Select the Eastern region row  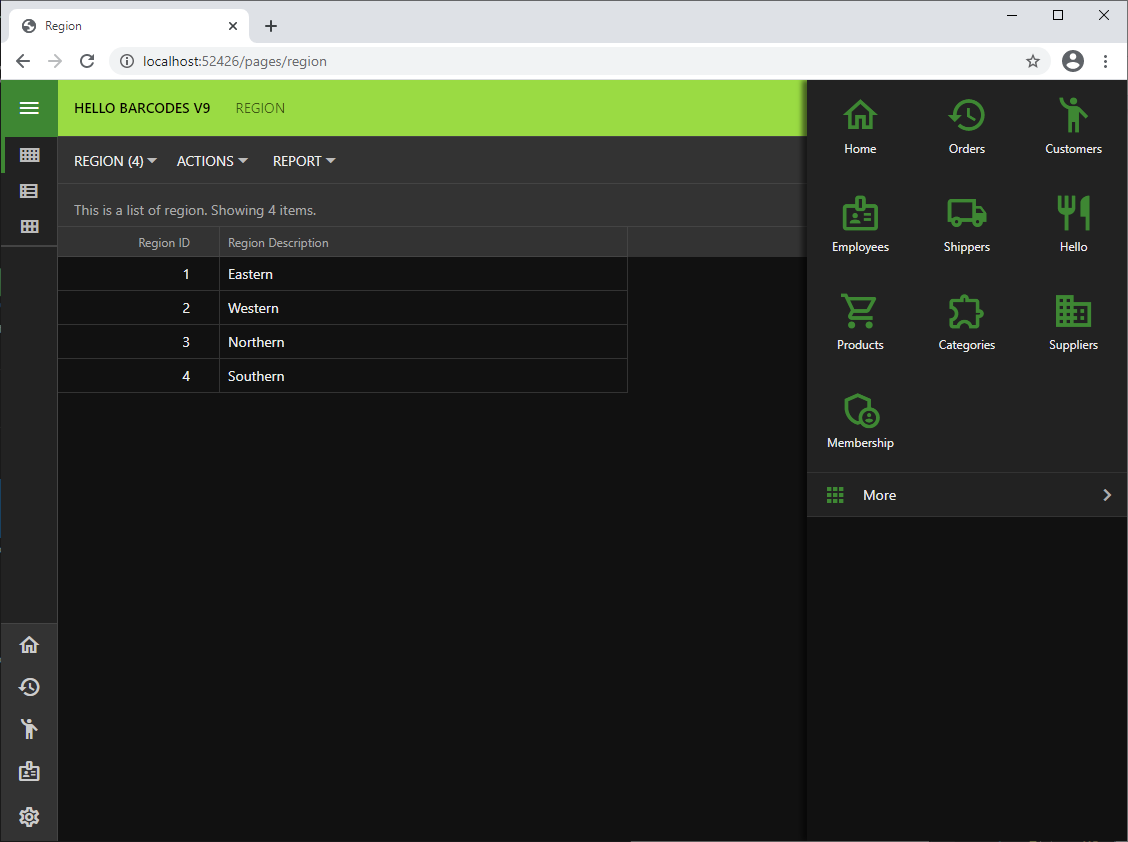tap(342, 274)
